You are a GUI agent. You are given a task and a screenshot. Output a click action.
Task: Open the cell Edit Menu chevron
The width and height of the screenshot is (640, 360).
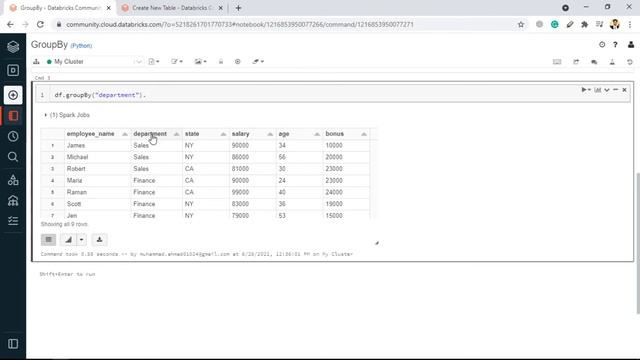(x=607, y=90)
